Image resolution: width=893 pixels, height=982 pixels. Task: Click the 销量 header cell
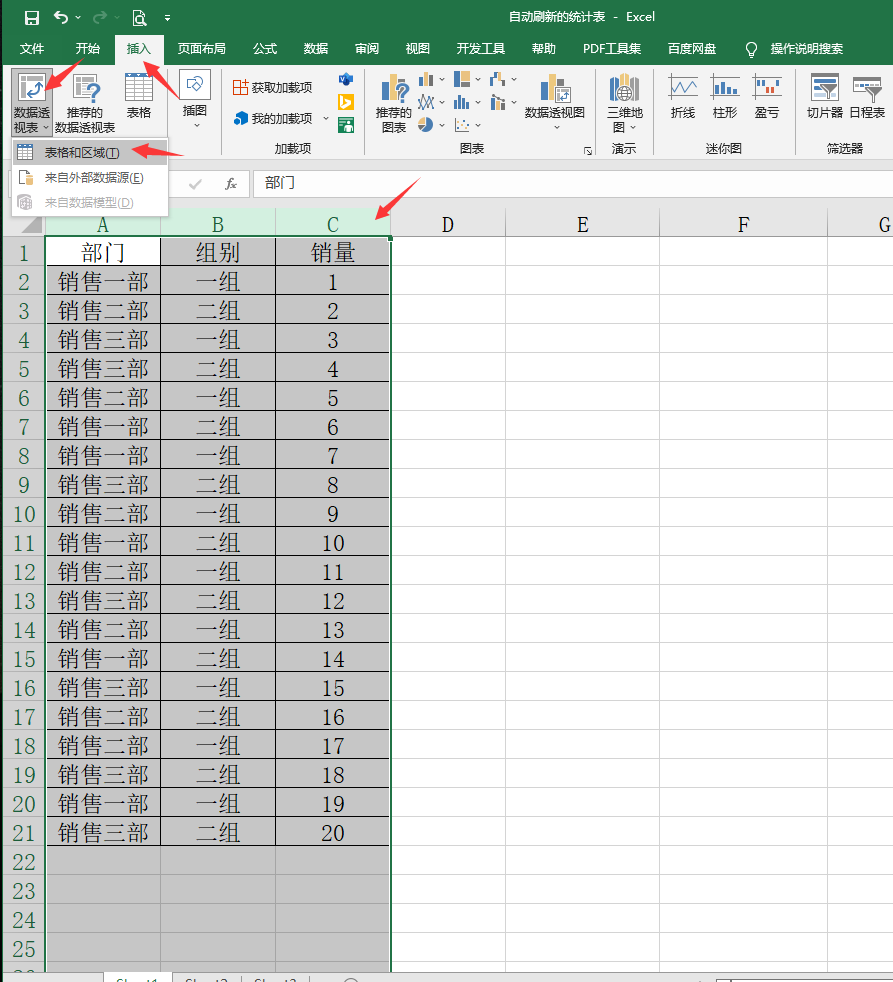(x=333, y=252)
